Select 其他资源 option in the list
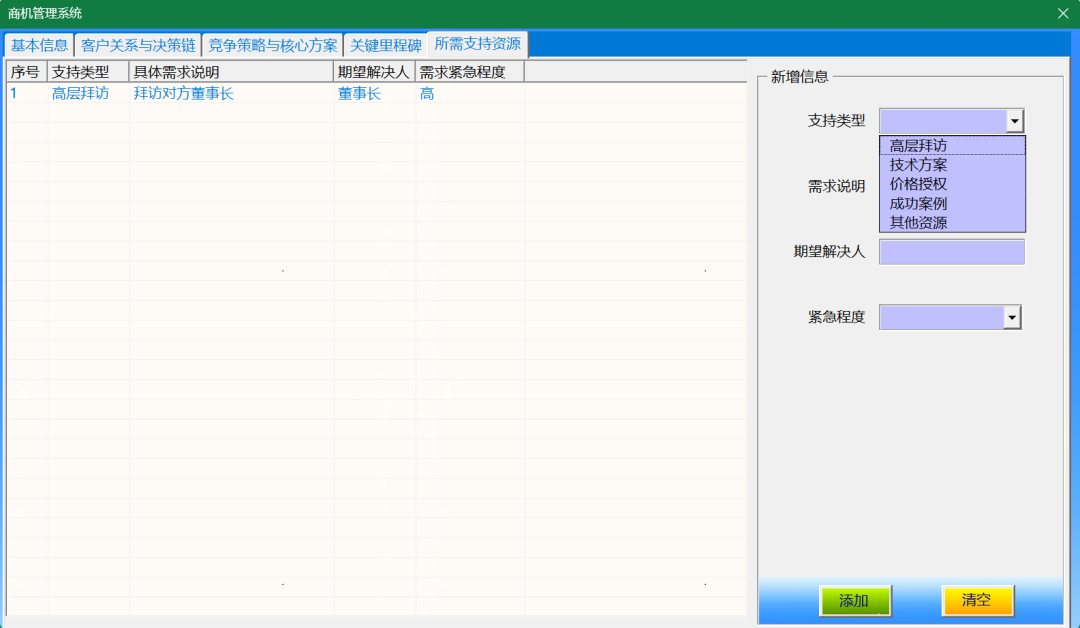The image size is (1080, 628). point(953,222)
